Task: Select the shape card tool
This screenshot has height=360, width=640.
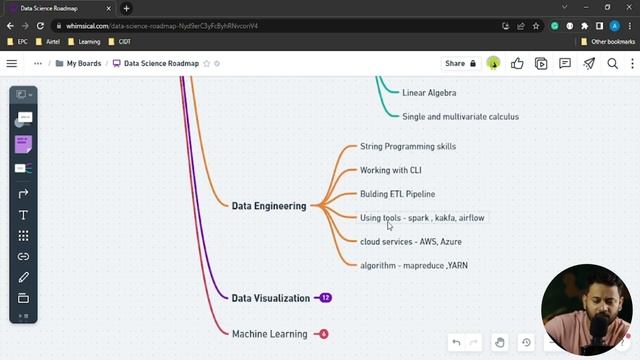Action: coord(24,119)
